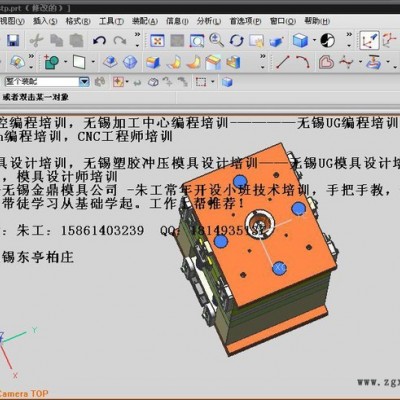The image size is (400, 400).
Task: Click the selection filter icon with yellow star
Action: (118, 82)
